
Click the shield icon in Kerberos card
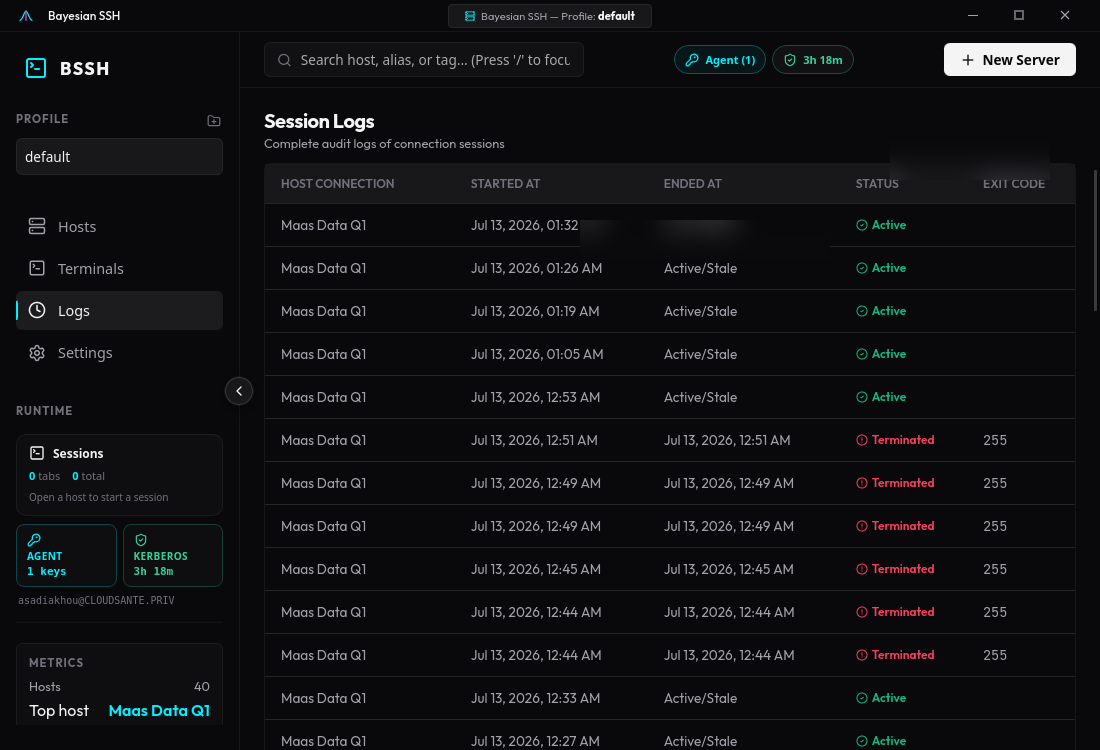pos(140,540)
